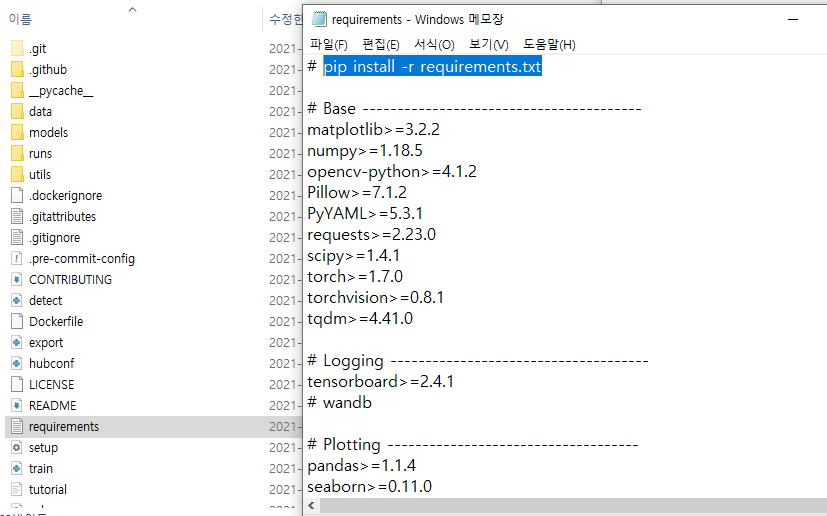Collapse sort arrow above 이름 column
The image size is (827, 516).
pyautogui.click(x=133, y=9)
